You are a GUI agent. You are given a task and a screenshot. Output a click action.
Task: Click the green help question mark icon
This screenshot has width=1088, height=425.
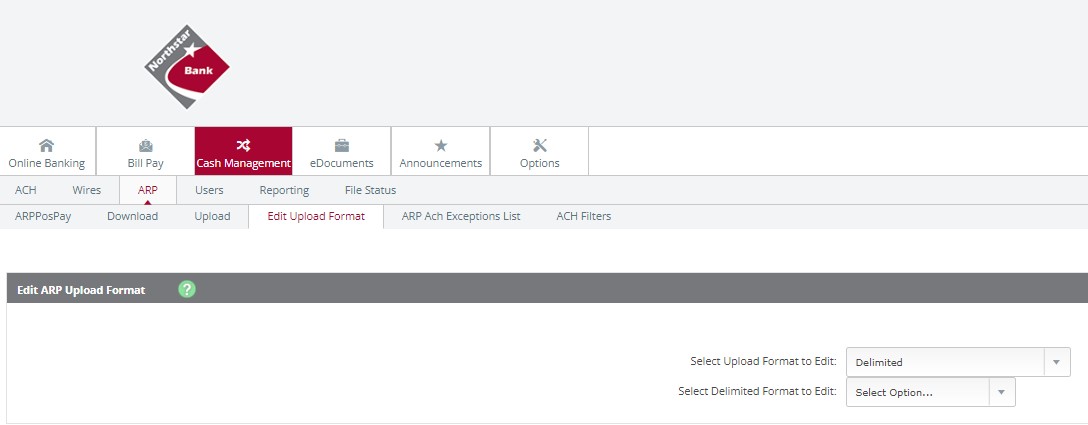[x=187, y=290]
